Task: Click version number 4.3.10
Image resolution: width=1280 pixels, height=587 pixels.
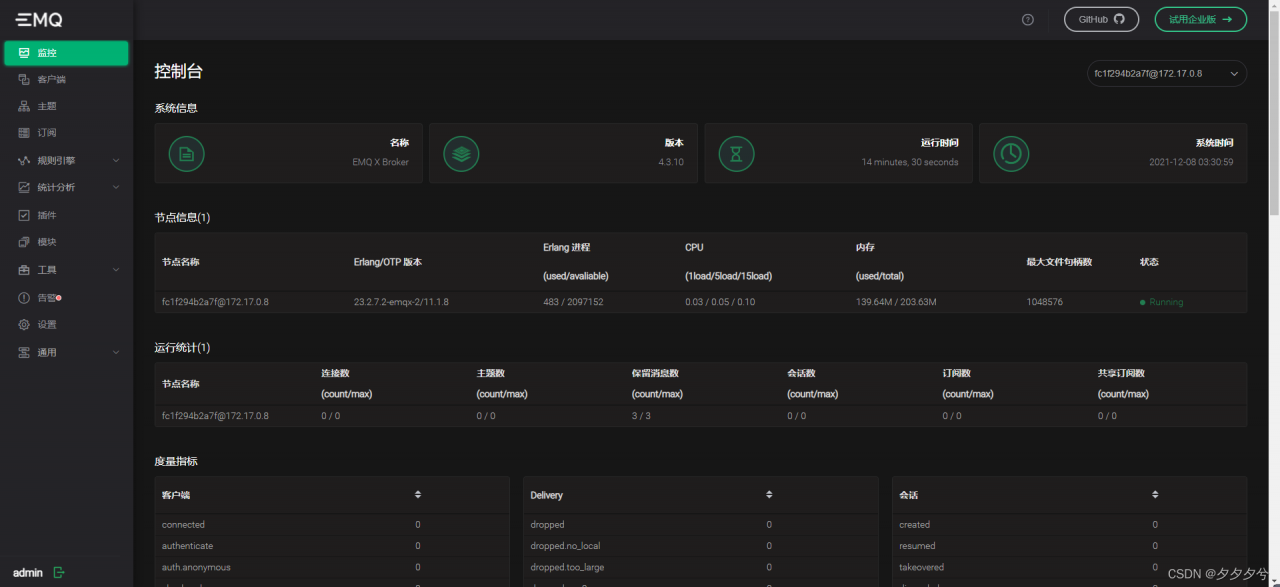Action: coord(671,162)
